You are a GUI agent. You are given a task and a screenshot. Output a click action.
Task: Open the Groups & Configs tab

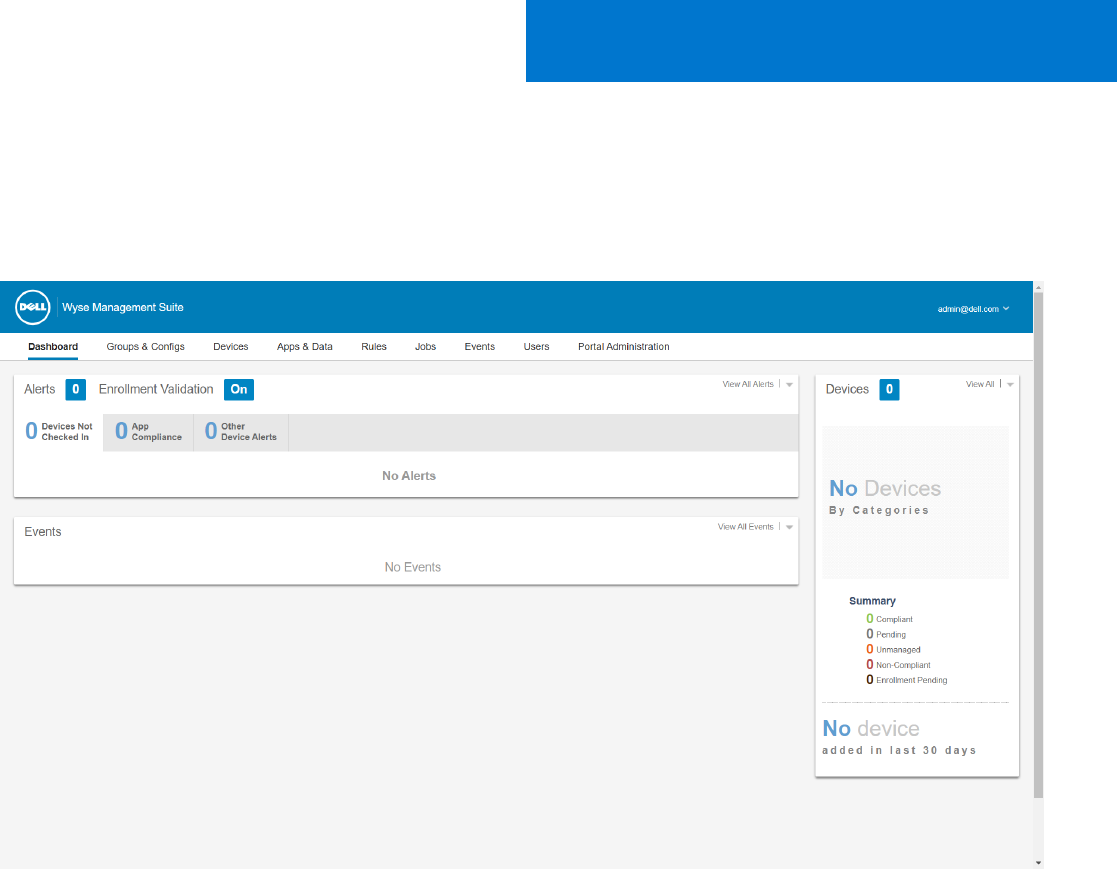point(145,347)
